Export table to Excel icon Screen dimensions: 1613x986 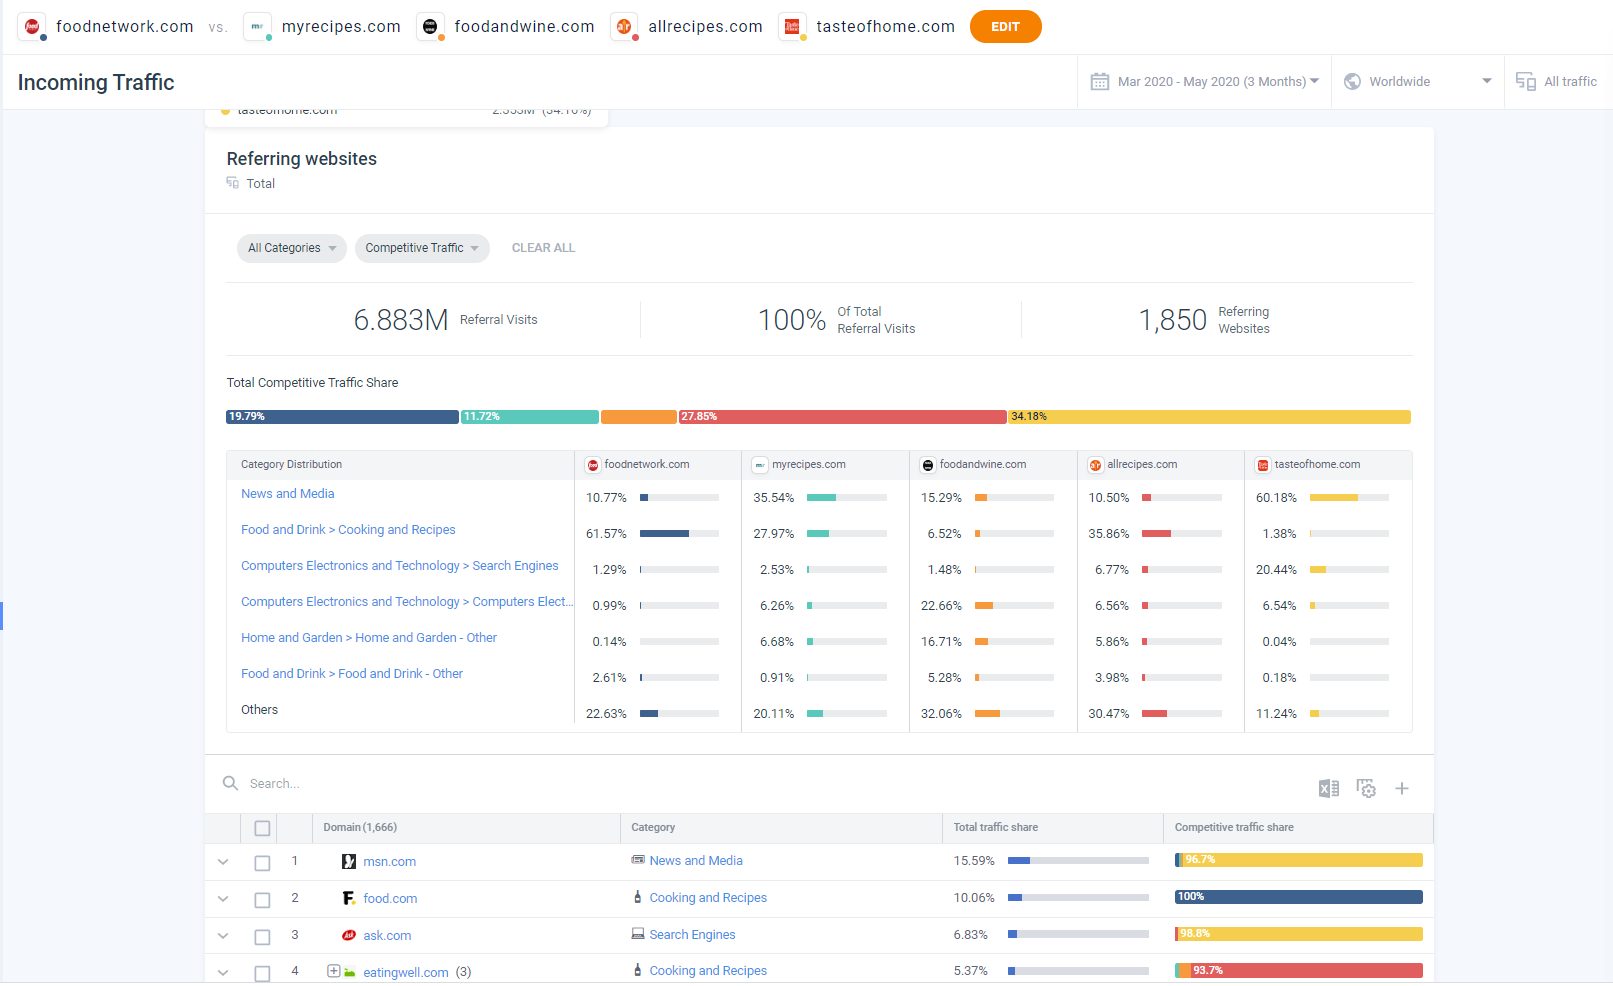1329,789
